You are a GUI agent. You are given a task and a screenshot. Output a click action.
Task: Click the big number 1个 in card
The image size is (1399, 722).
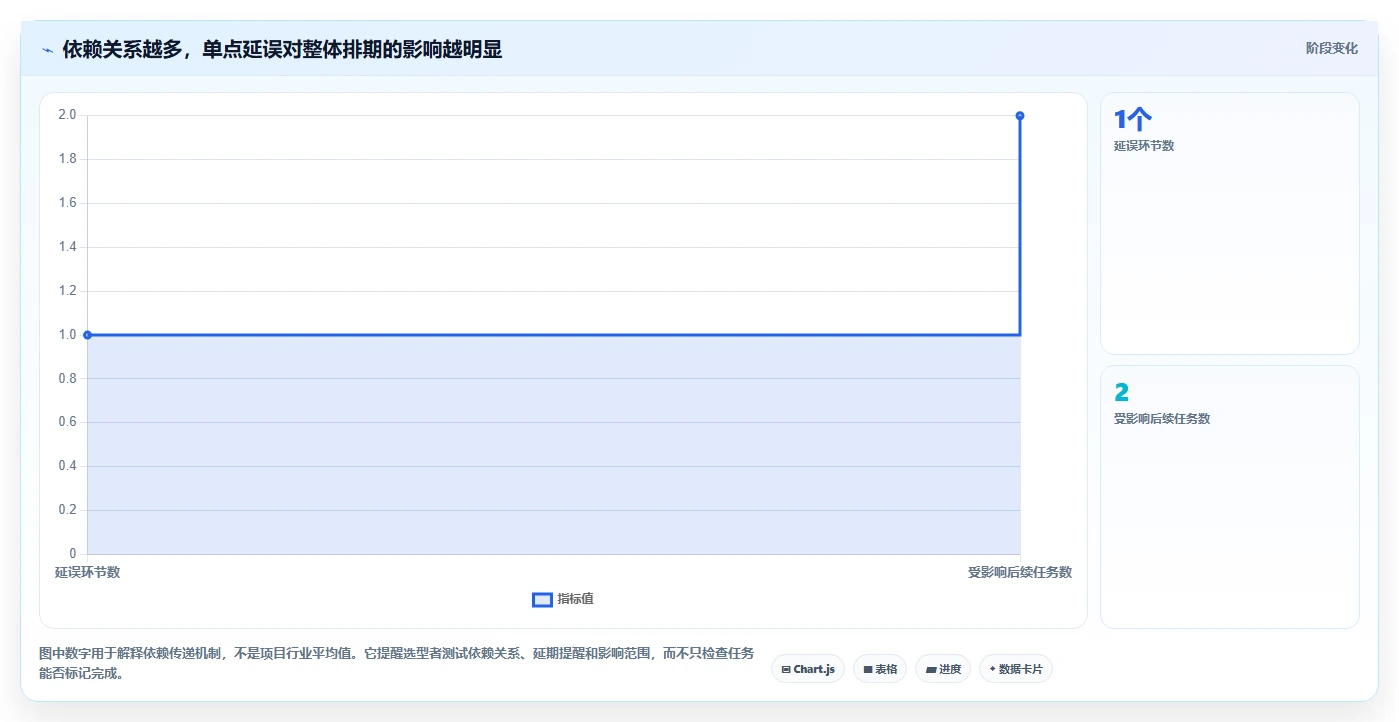pyautogui.click(x=1133, y=120)
